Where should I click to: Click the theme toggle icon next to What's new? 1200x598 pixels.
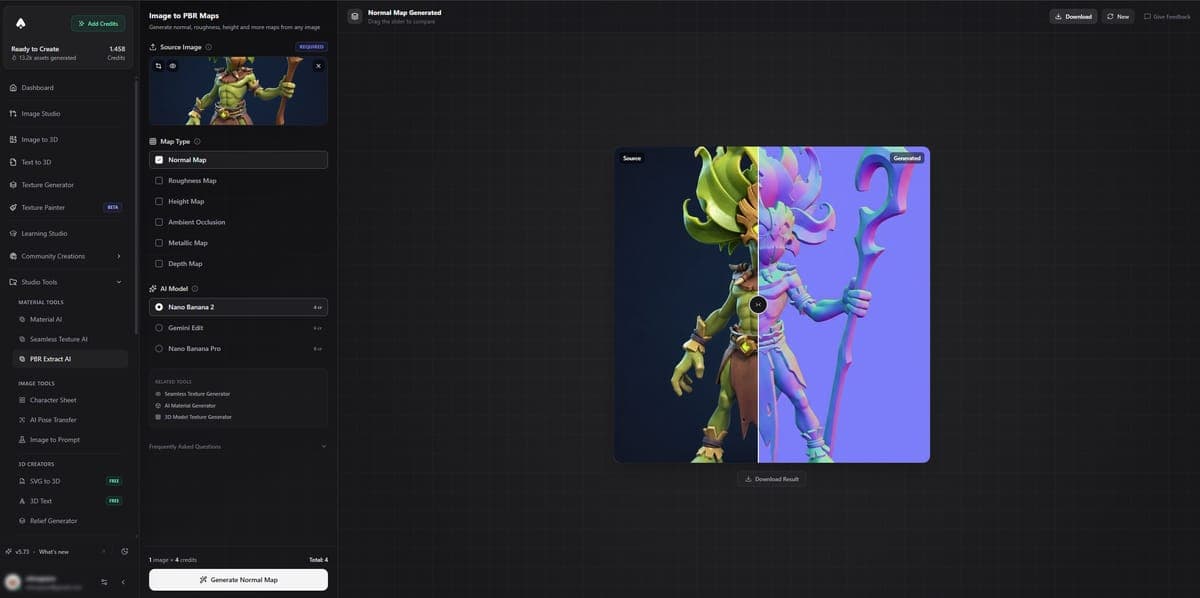pos(125,551)
